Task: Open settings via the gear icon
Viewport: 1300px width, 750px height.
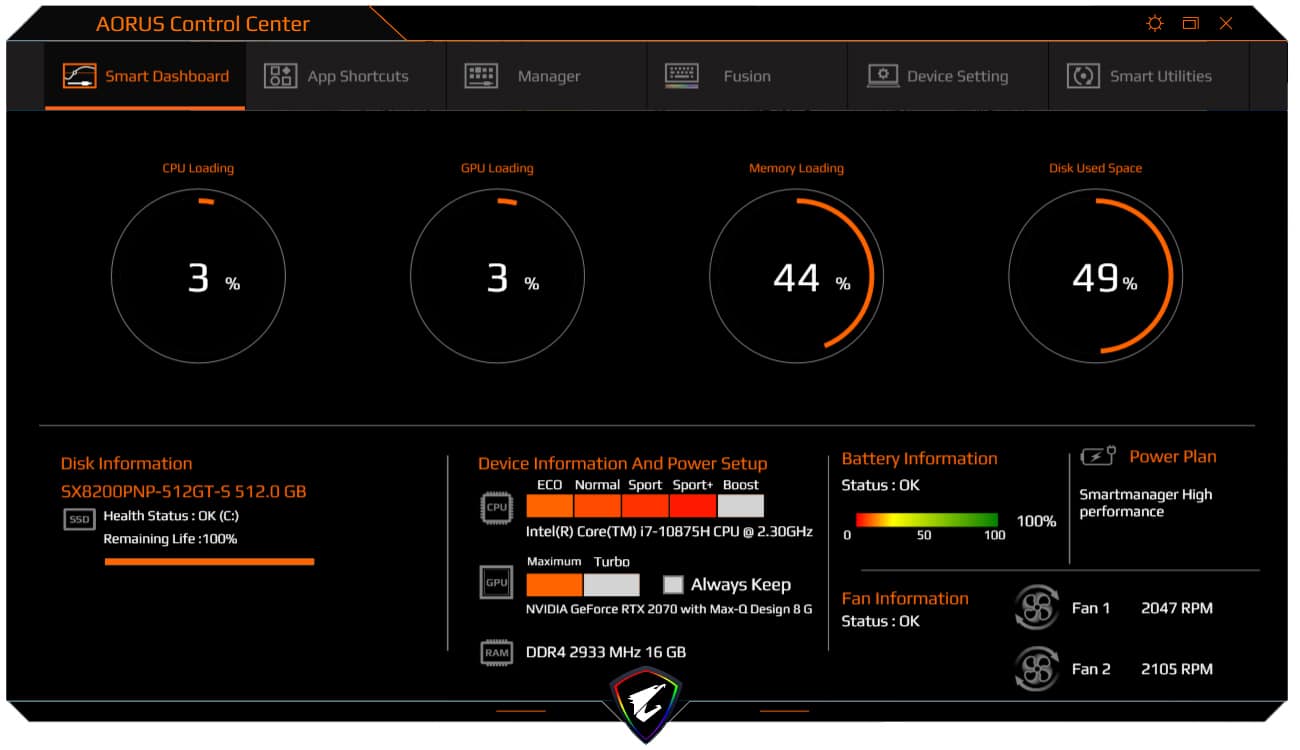Action: coord(1154,23)
